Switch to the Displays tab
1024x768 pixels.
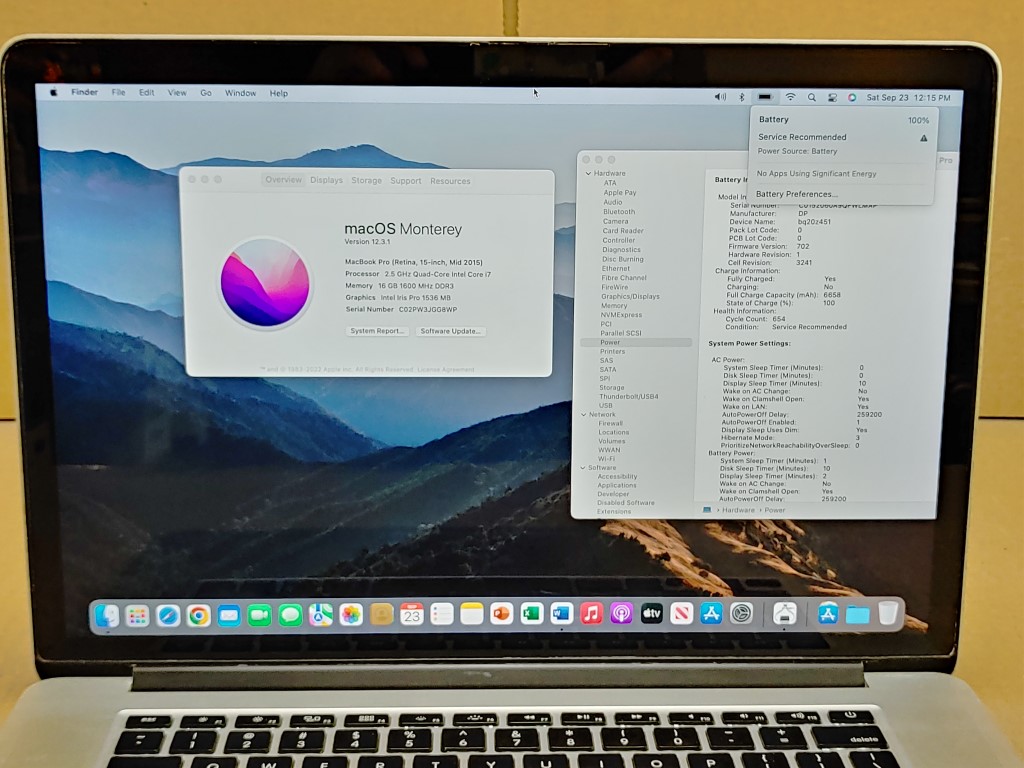pos(327,180)
